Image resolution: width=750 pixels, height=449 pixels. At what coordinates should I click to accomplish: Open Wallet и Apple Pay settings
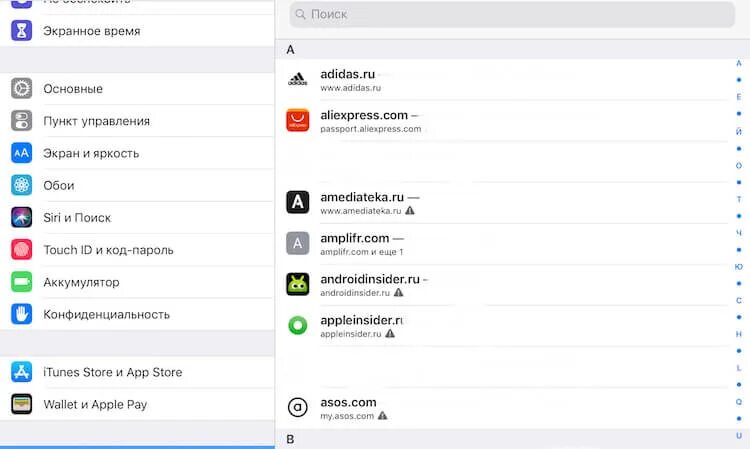coord(137,404)
